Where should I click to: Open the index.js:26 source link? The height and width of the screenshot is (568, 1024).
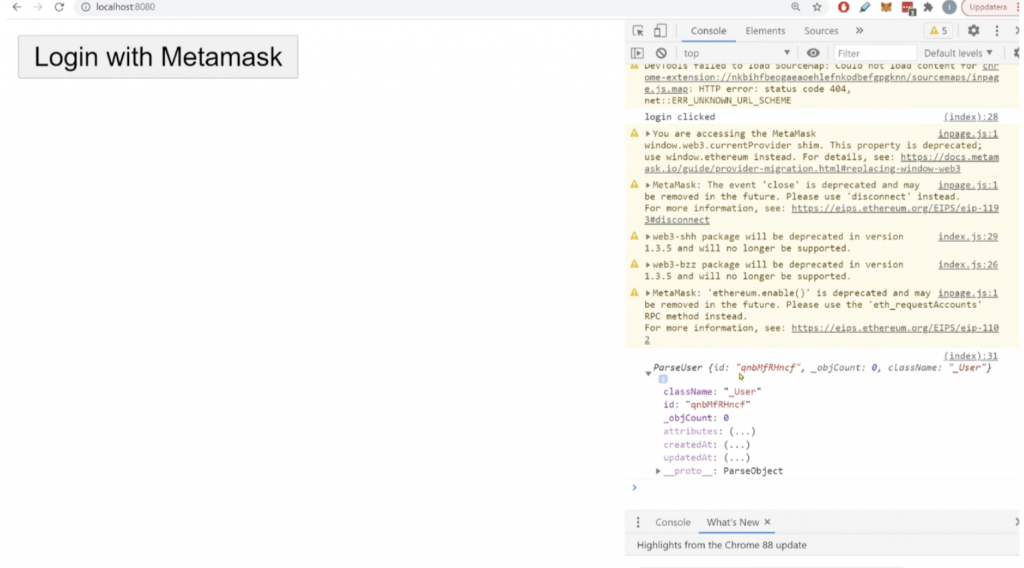tap(968, 264)
